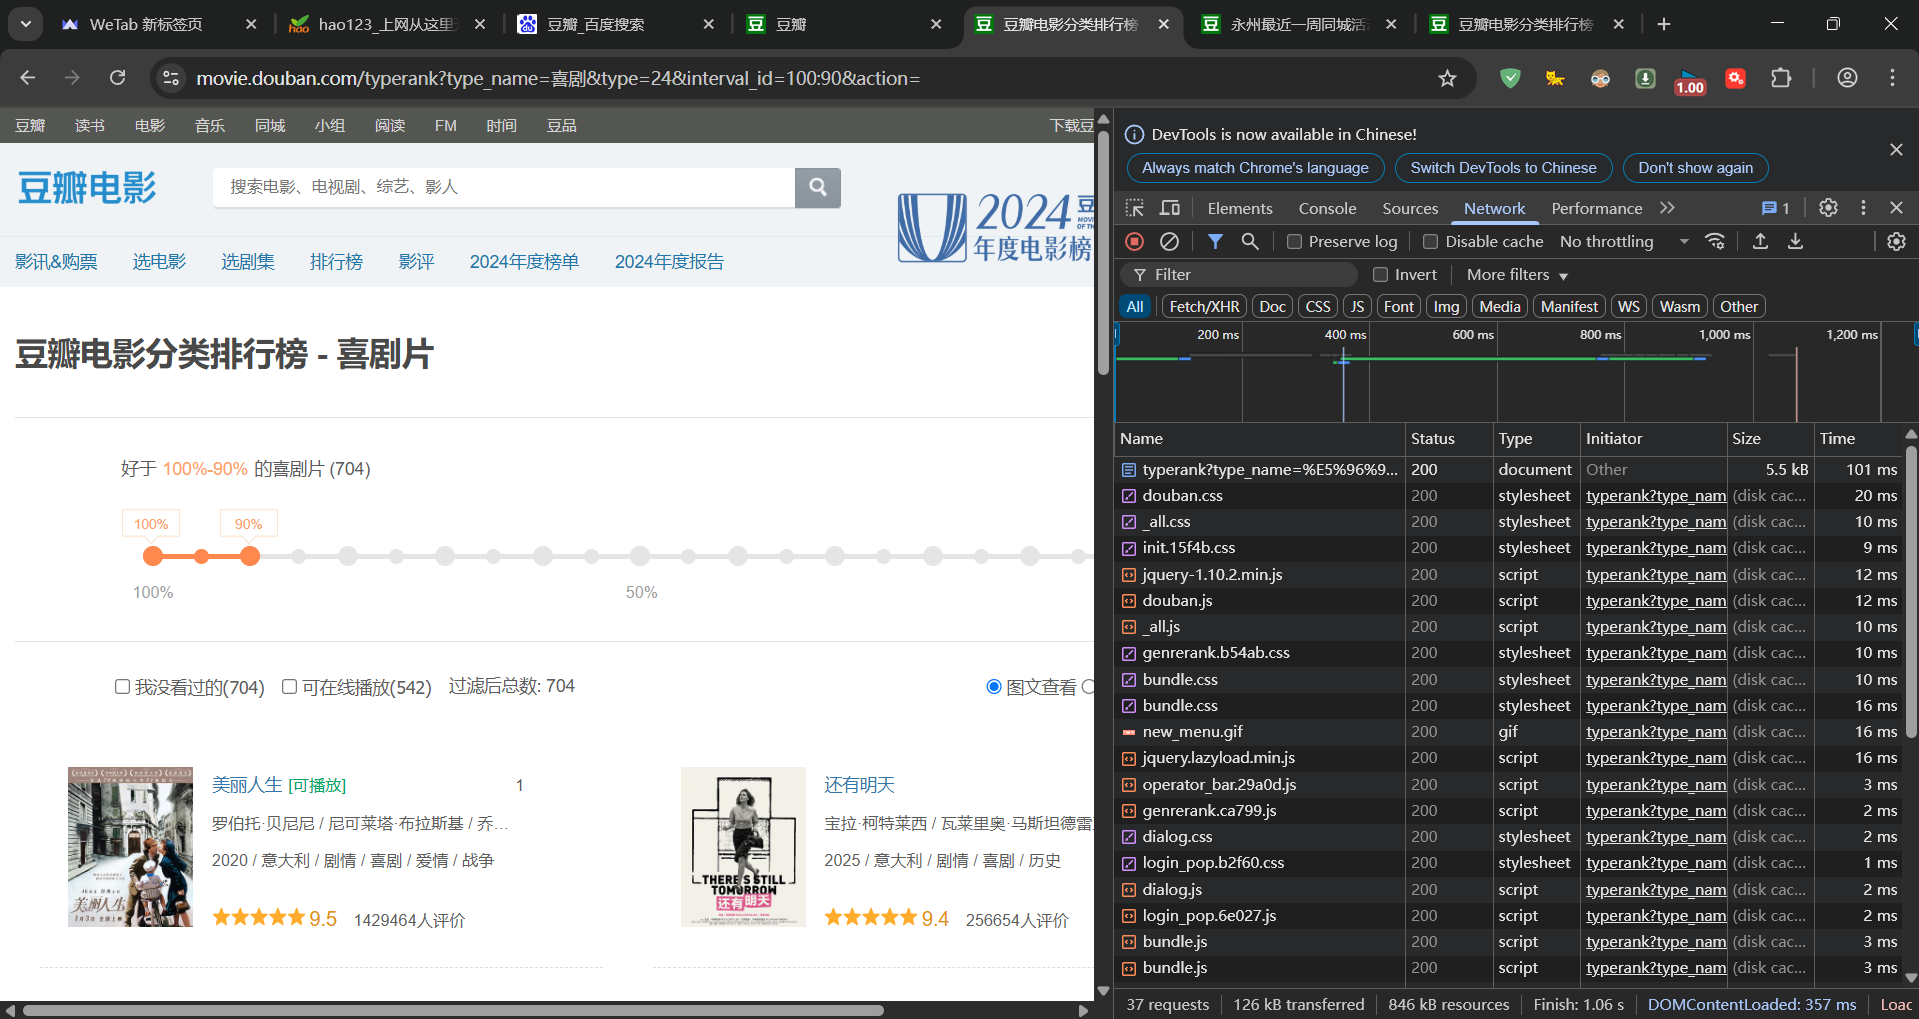
Task: Go back to previous page
Action: click(x=28, y=78)
